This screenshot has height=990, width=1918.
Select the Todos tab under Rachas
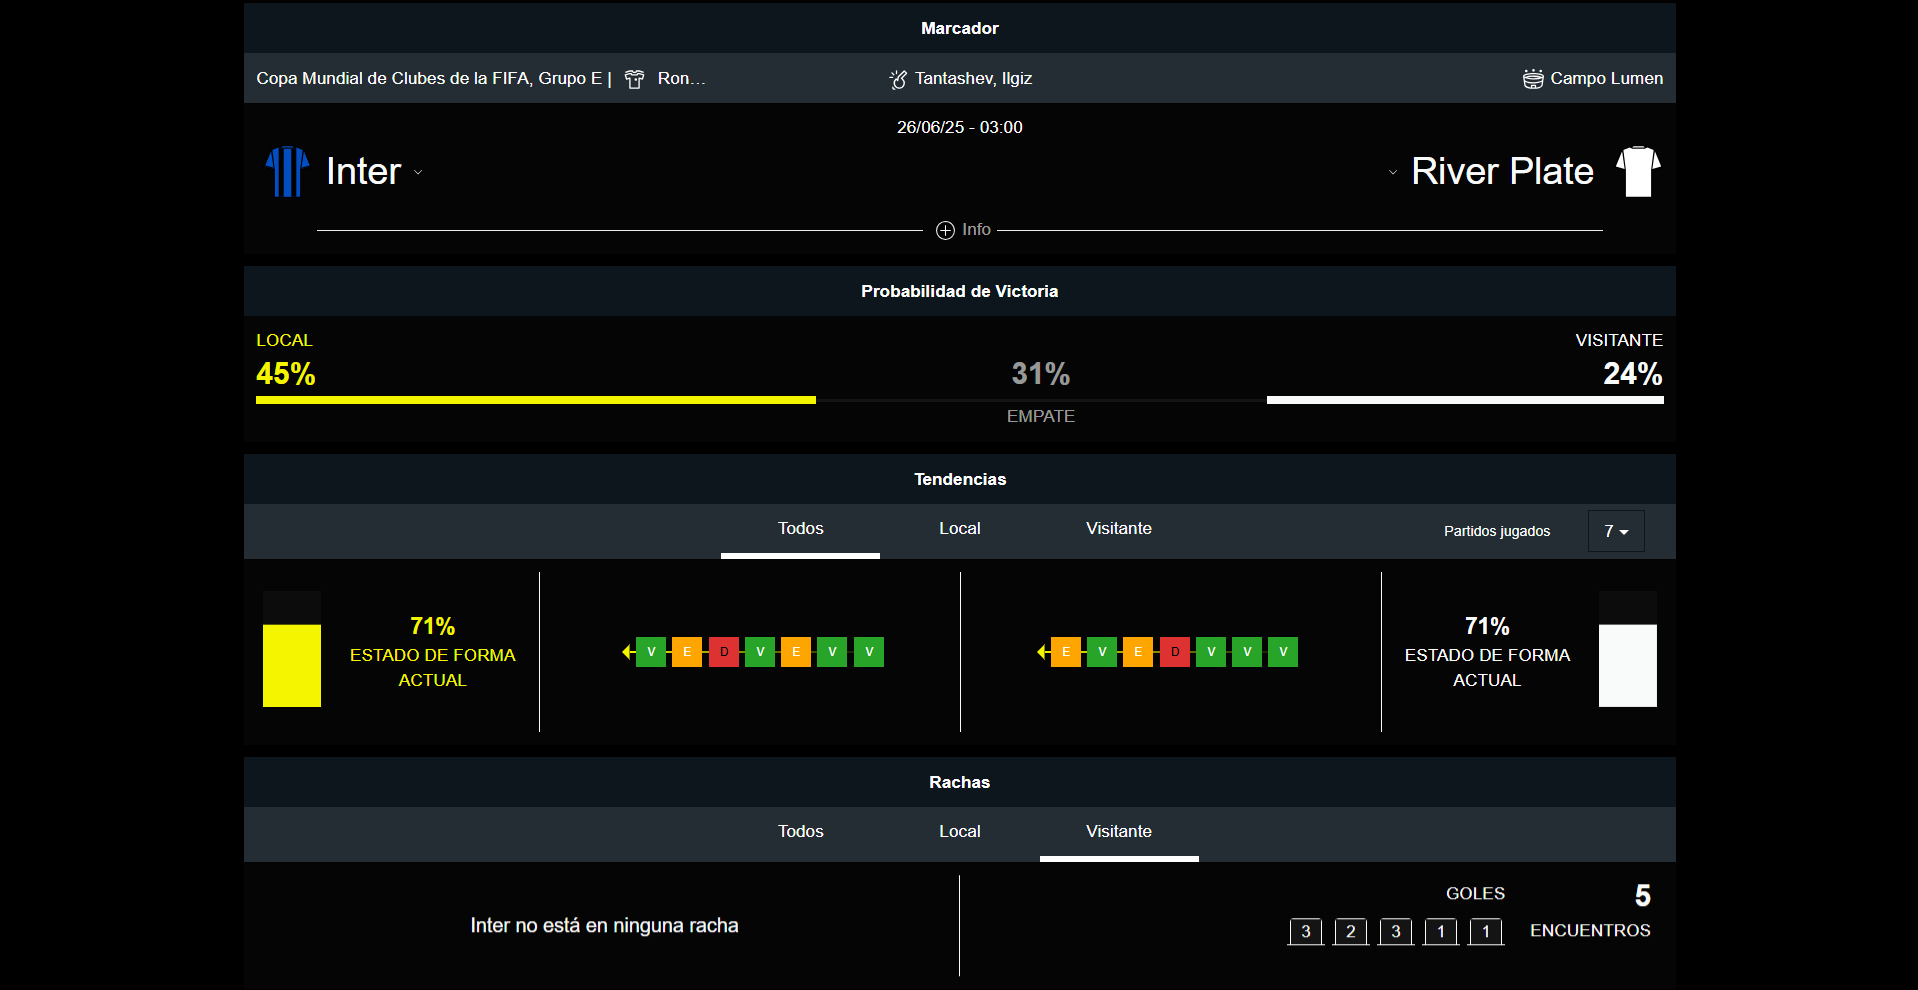click(x=800, y=832)
